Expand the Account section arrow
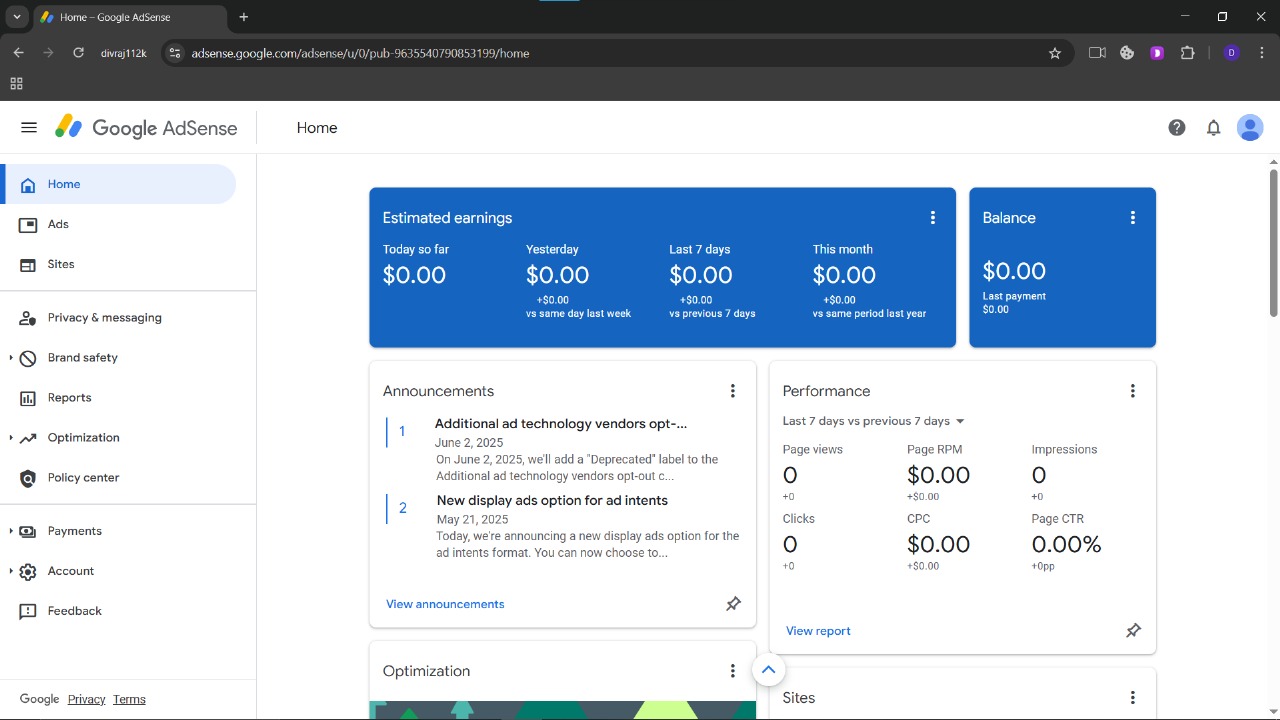The height and width of the screenshot is (720, 1280). pos(11,571)
